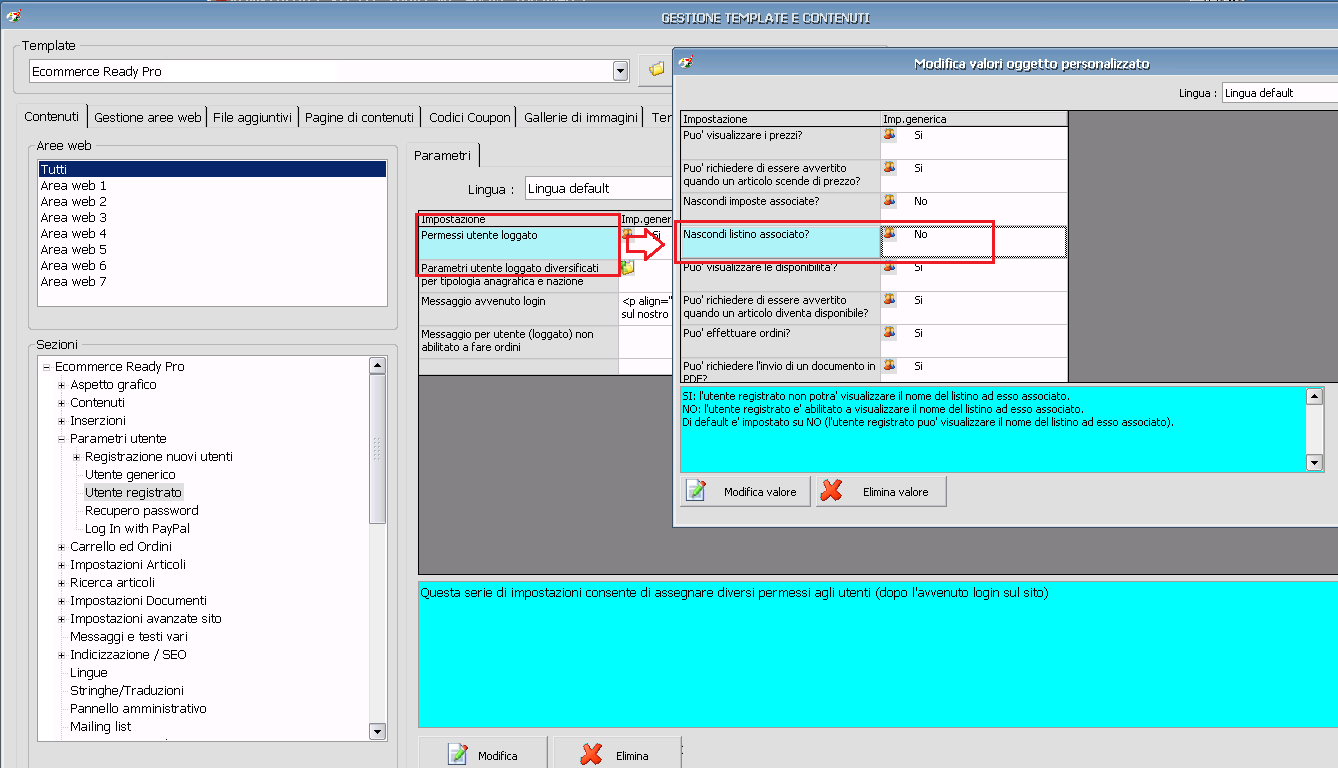Expand the Aspetto grafico node
Screen dimensions: 1338x768
(61, 385)
